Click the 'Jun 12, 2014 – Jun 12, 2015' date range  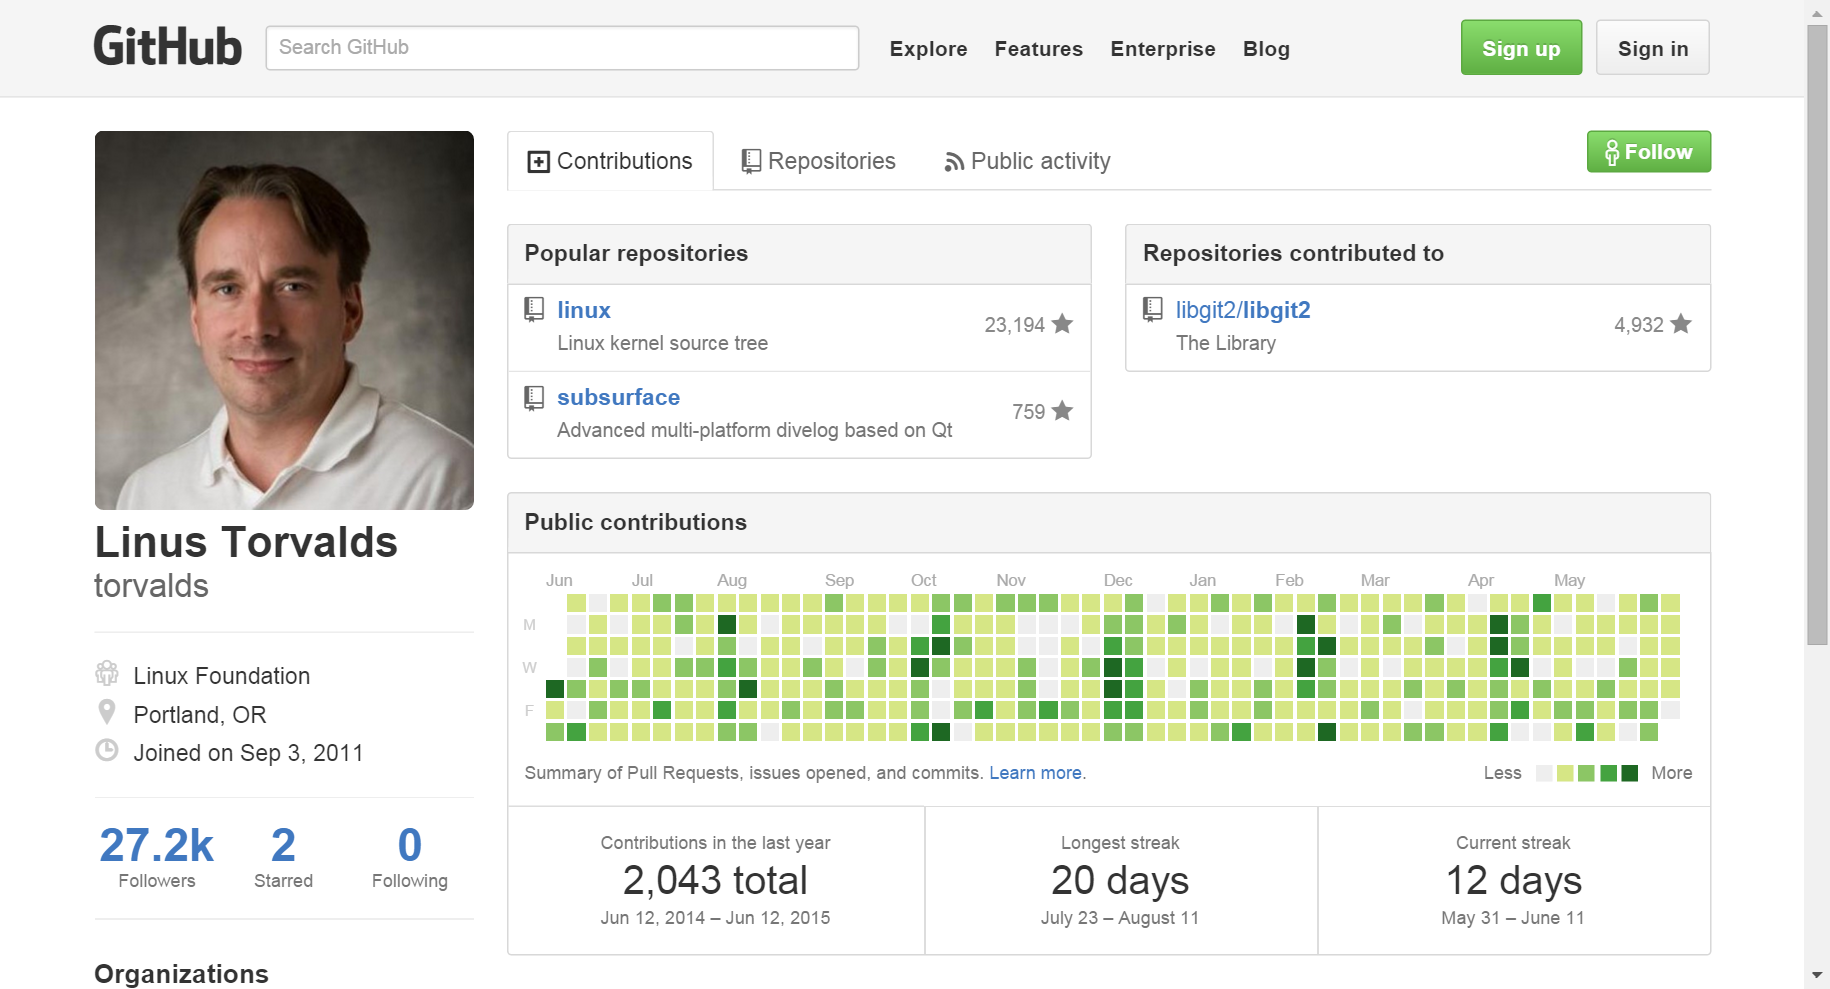tap(715, 918)
